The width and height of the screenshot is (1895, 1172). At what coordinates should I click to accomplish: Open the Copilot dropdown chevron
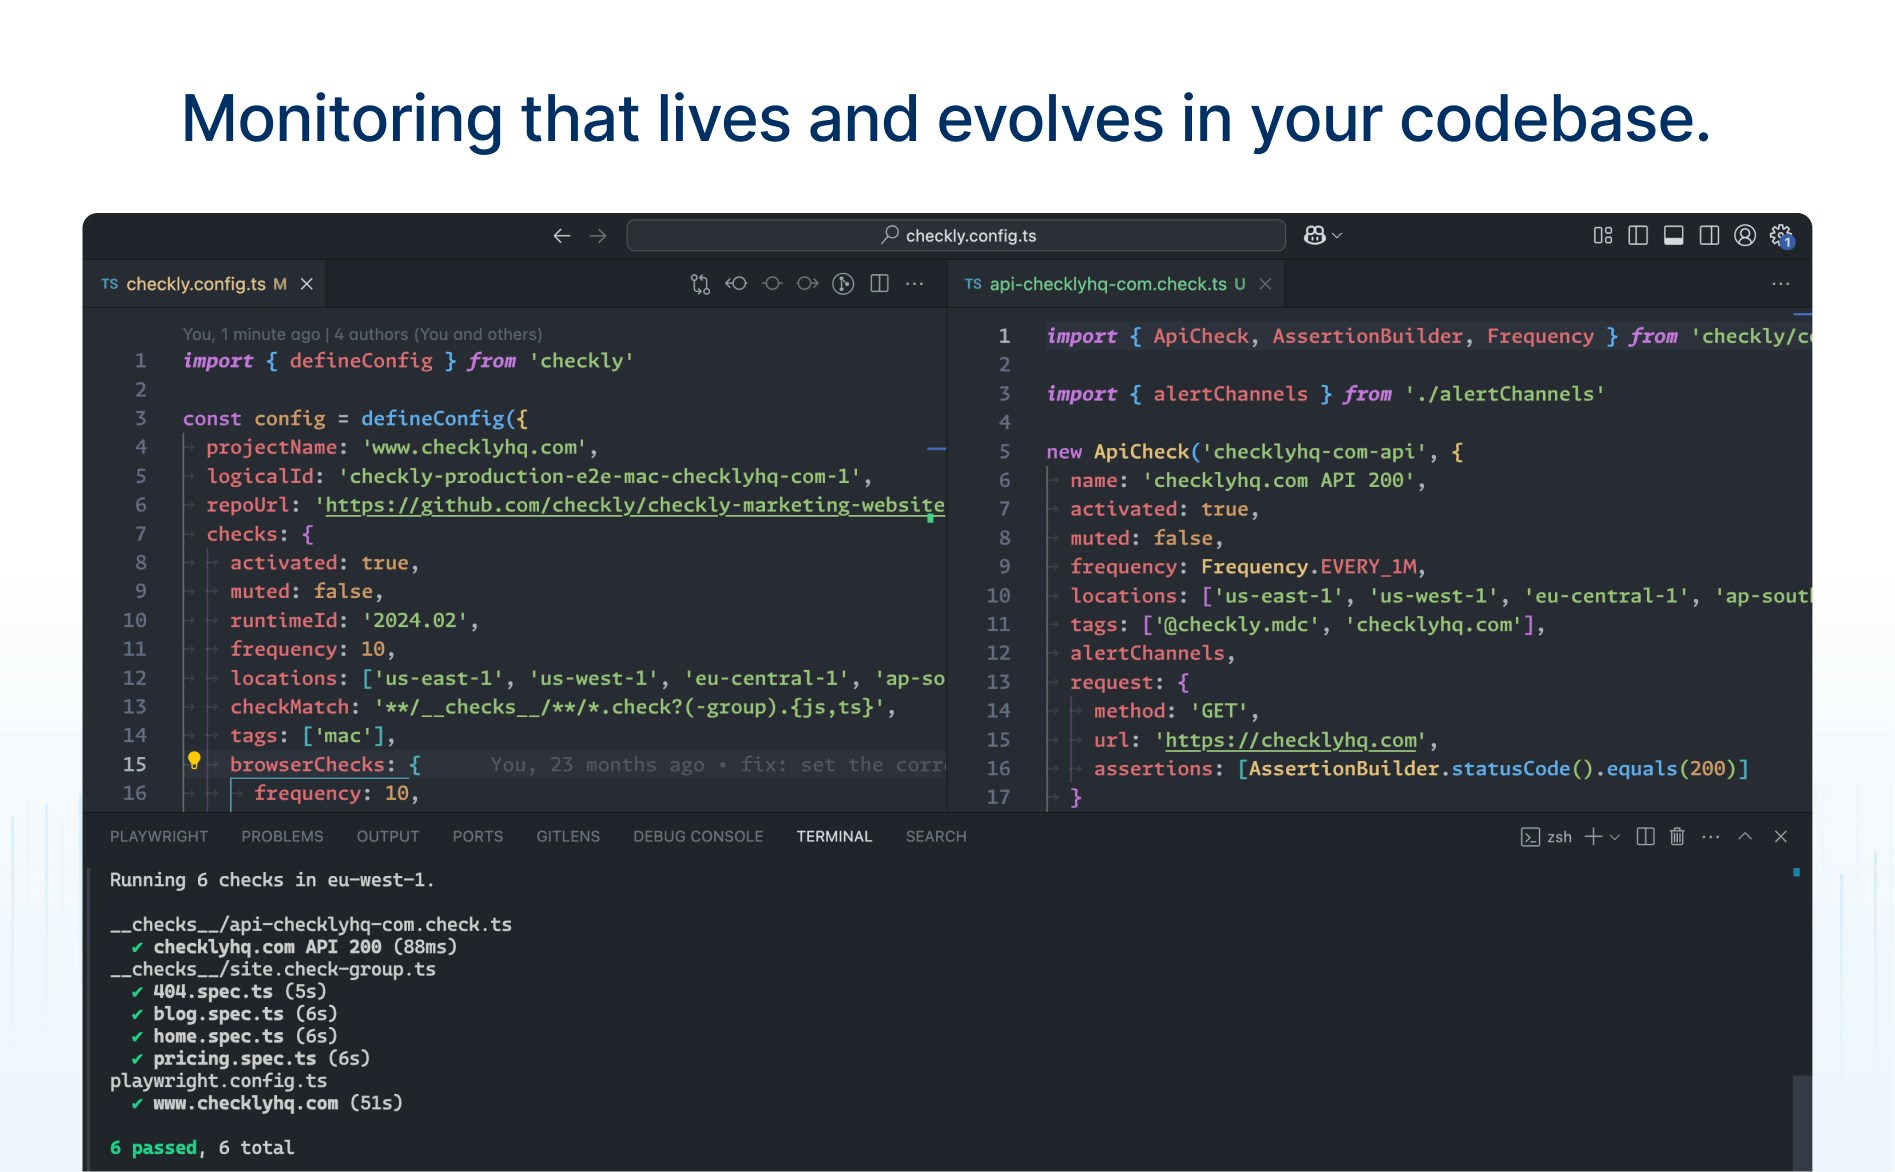click(x=1336, y=235)
